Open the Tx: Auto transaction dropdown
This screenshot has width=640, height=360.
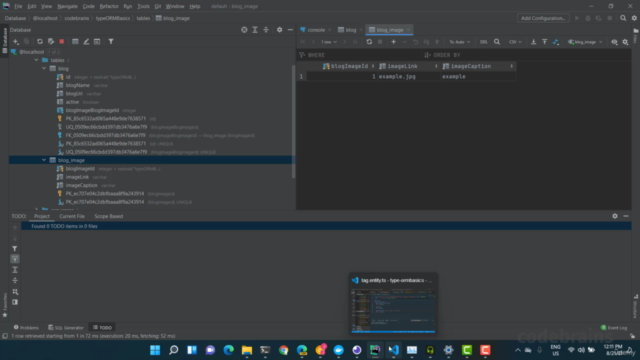tap(460, 42)
